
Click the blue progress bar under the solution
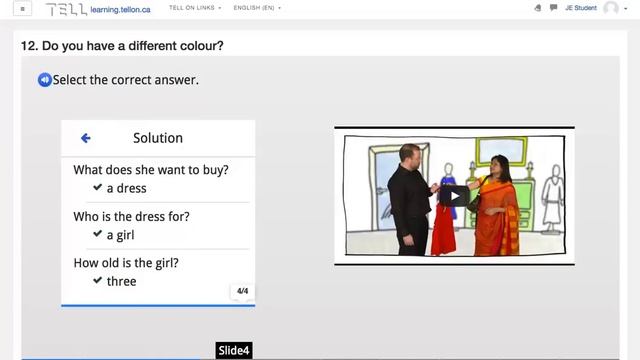158,305
